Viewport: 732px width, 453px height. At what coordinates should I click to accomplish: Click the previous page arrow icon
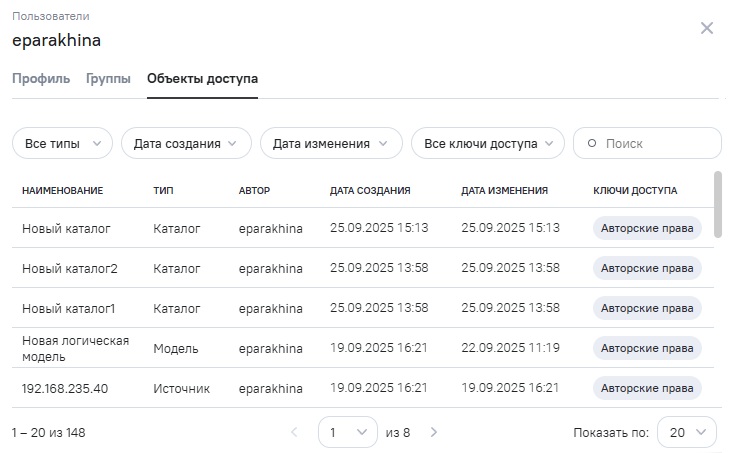click(x=294, y=433)
